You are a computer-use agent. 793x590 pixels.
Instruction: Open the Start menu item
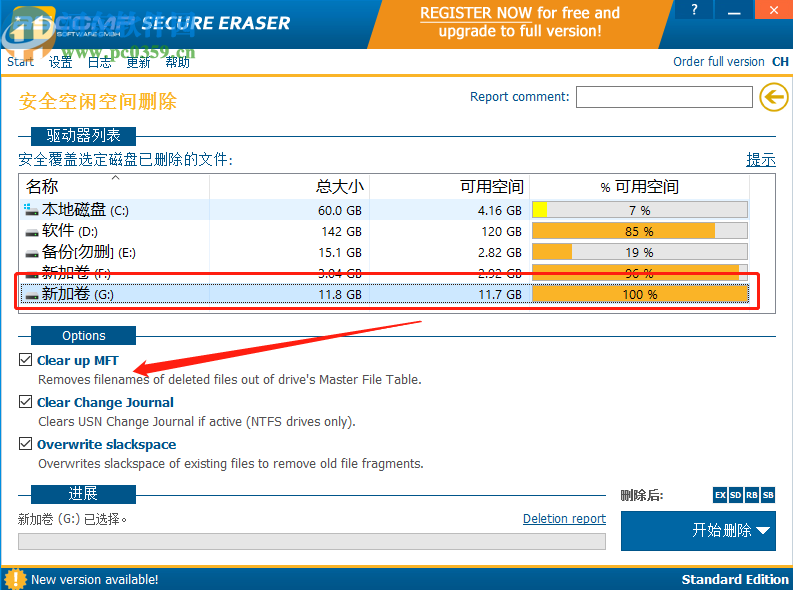point(20,62)
